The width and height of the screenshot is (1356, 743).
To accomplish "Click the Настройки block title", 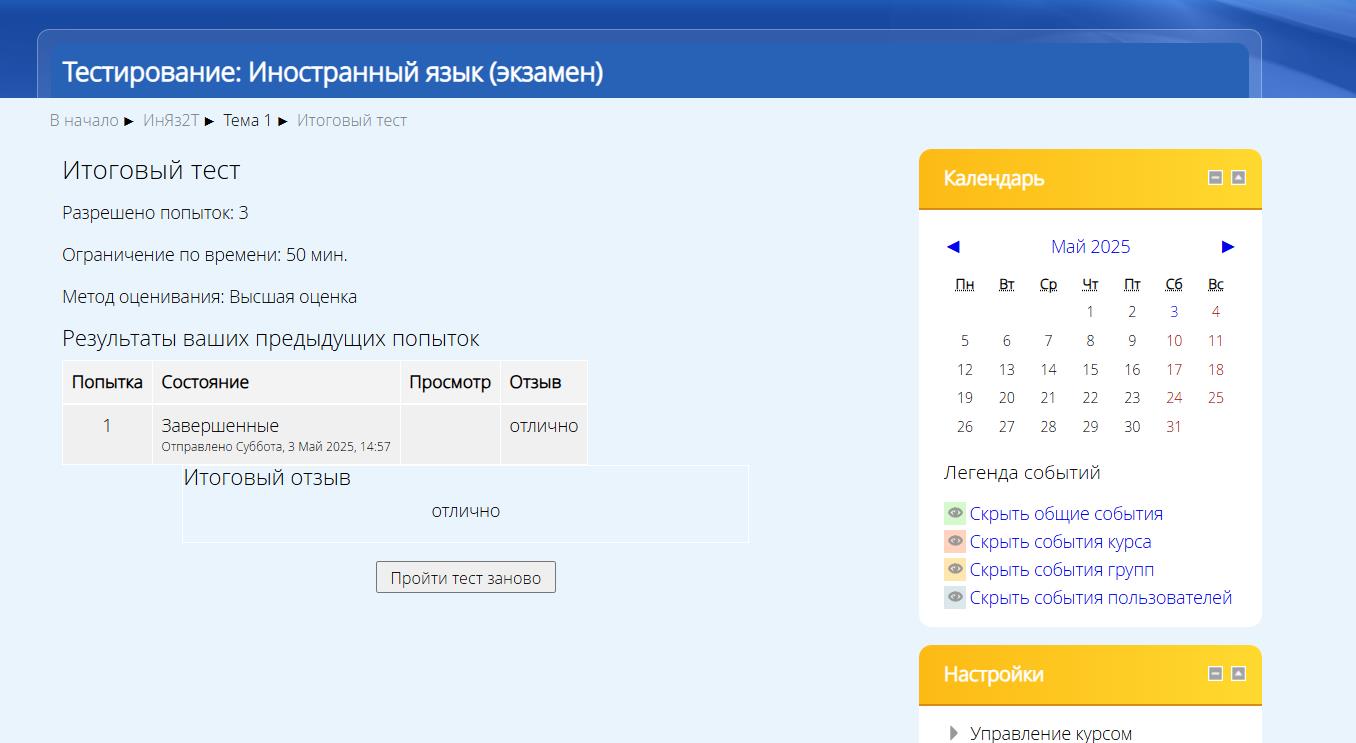I will pos(993,674).
